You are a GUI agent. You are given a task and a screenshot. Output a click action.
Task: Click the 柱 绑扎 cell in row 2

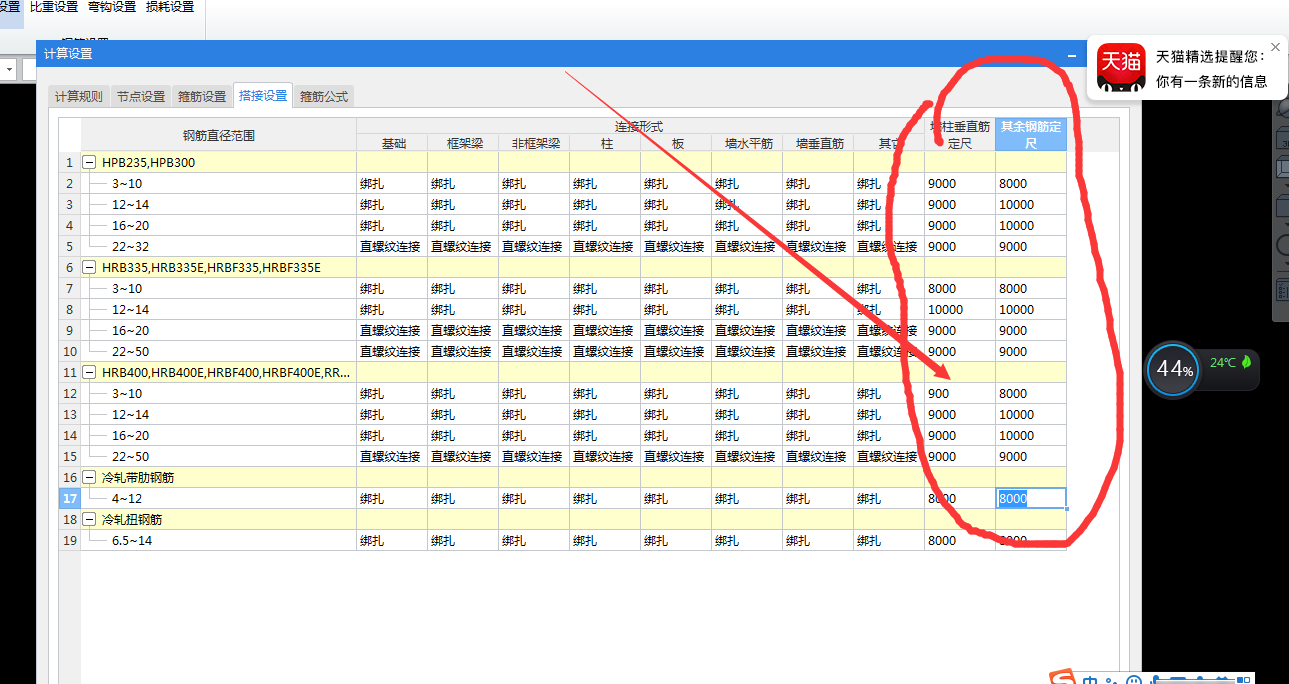(606, 184)
